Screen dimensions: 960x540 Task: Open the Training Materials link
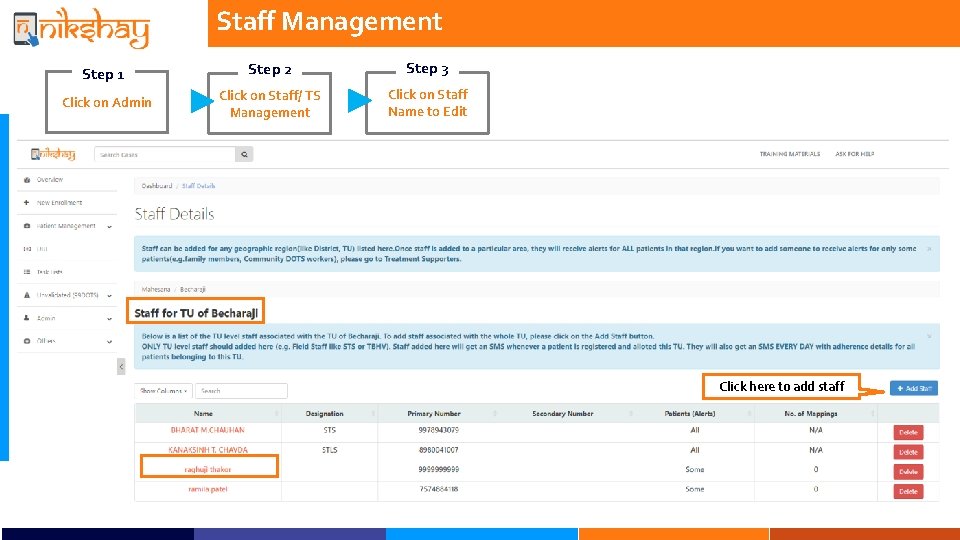pos(790,154)
